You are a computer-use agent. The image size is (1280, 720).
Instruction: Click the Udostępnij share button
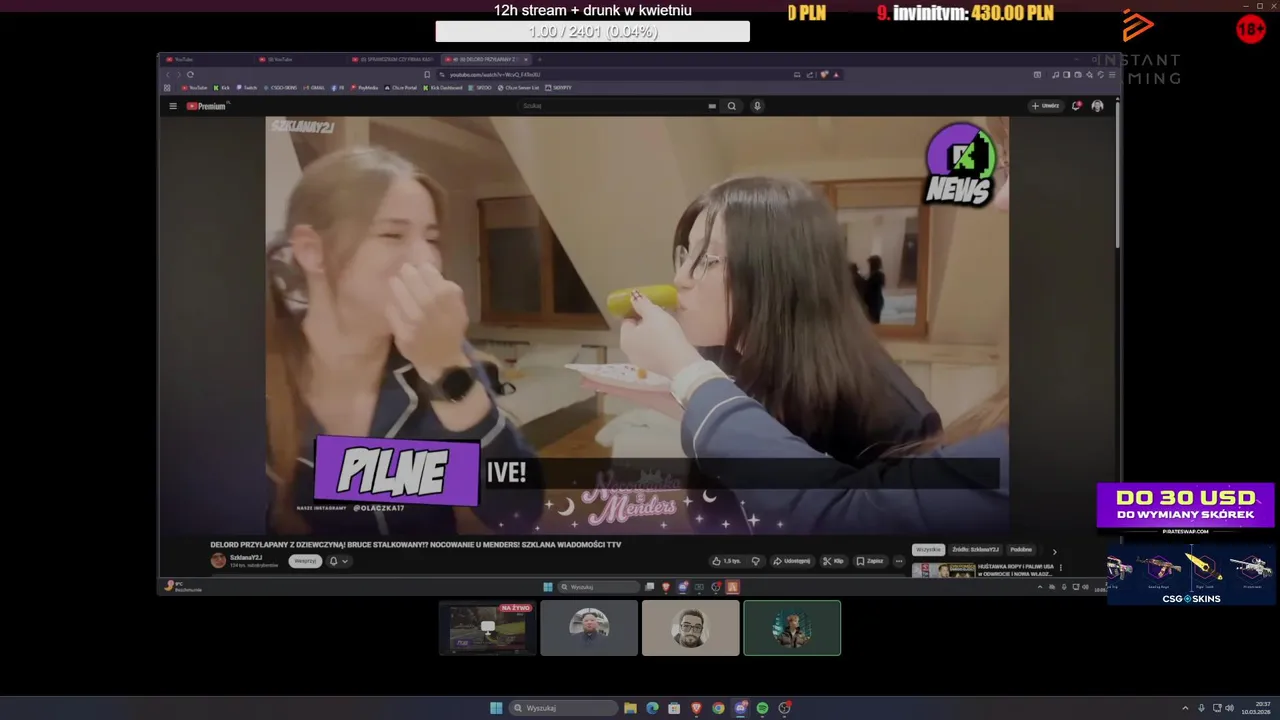[x=792, y=561]
